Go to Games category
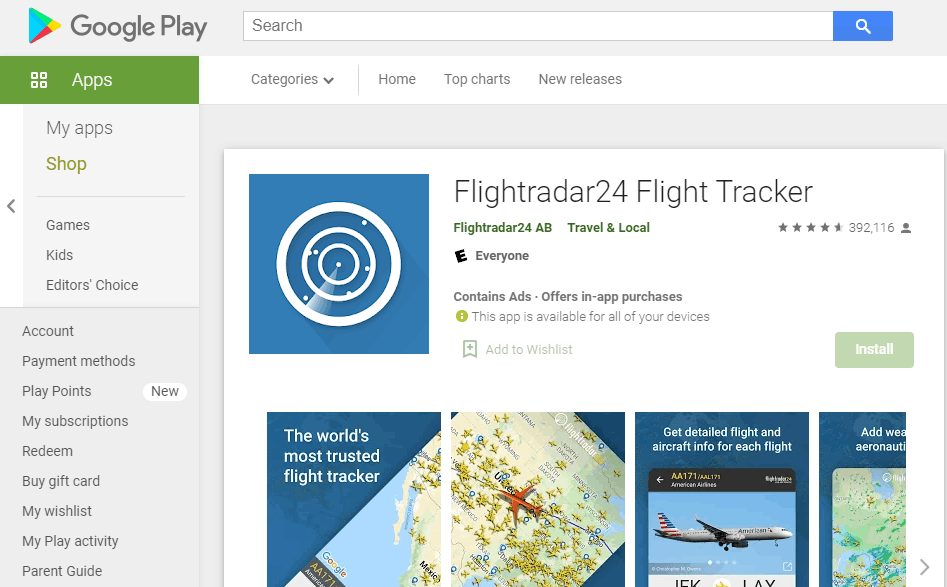The height and width of the screenshot is (587, 947). coord(68,225)
